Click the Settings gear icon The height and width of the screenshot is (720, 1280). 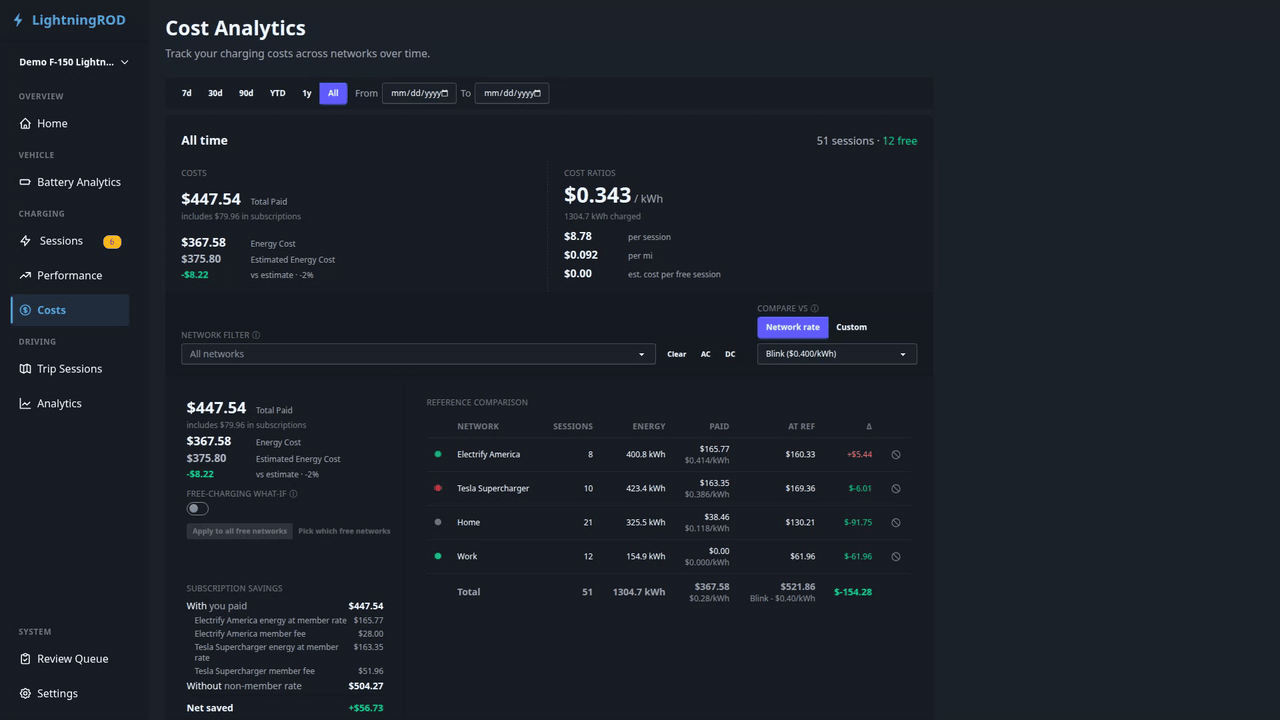click(x=25, y=693)
